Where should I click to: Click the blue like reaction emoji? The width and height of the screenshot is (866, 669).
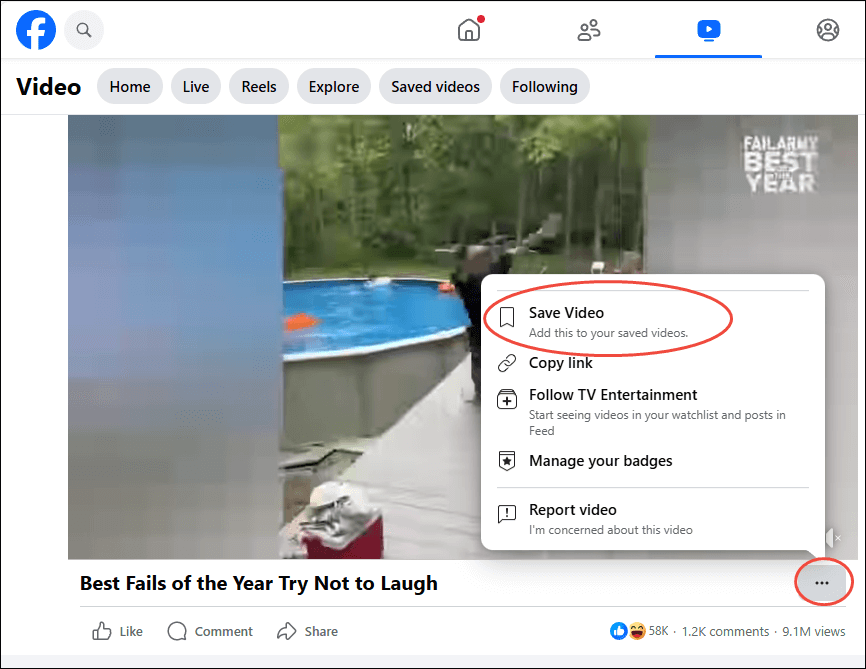(x=619, y=631)
